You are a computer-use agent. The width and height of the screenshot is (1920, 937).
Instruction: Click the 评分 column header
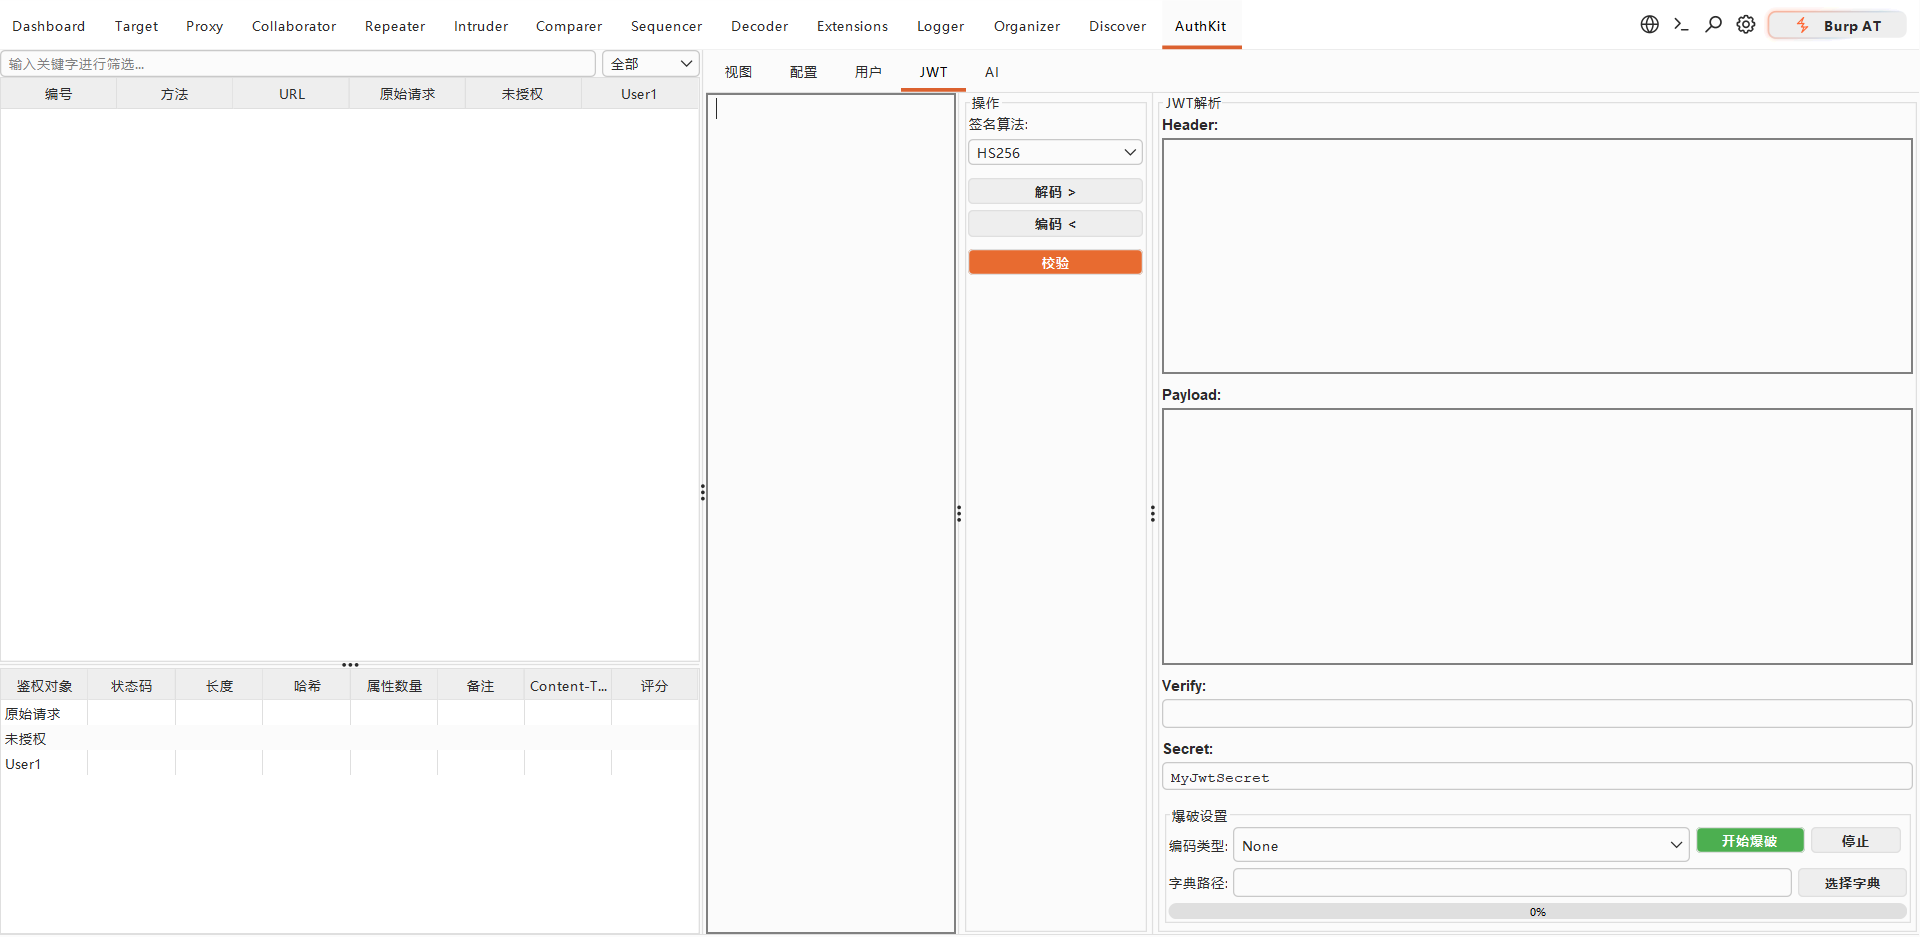pos(654,686)
